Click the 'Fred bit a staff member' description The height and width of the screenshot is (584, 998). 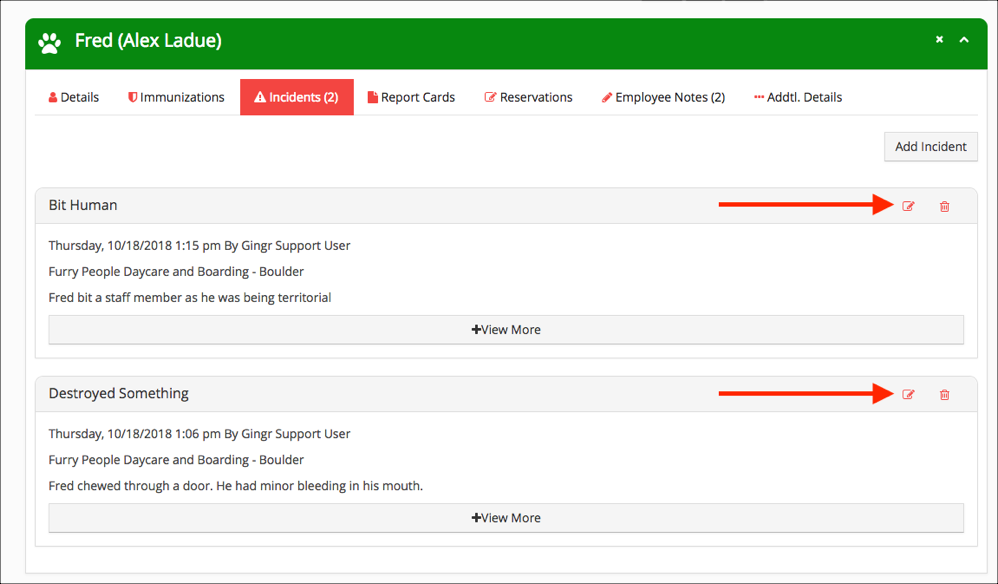point(190,297)
